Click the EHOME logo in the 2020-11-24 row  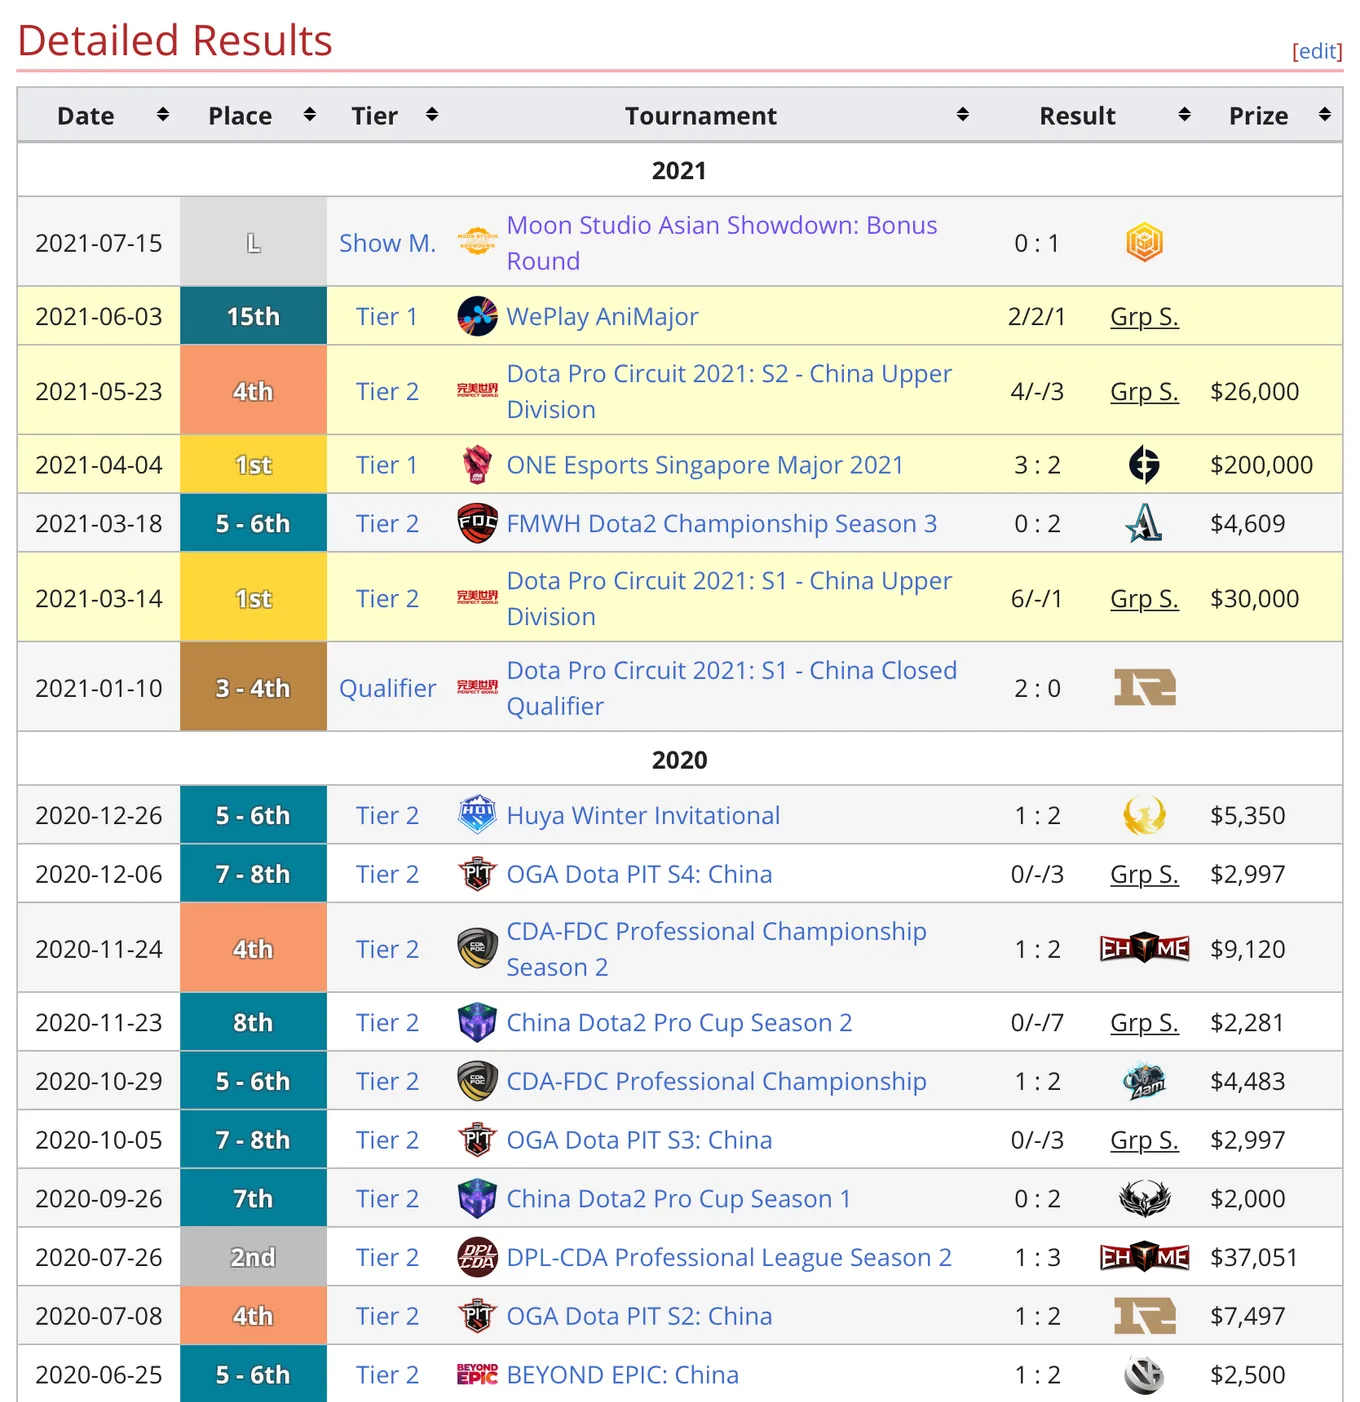(x=1145, y=949)
